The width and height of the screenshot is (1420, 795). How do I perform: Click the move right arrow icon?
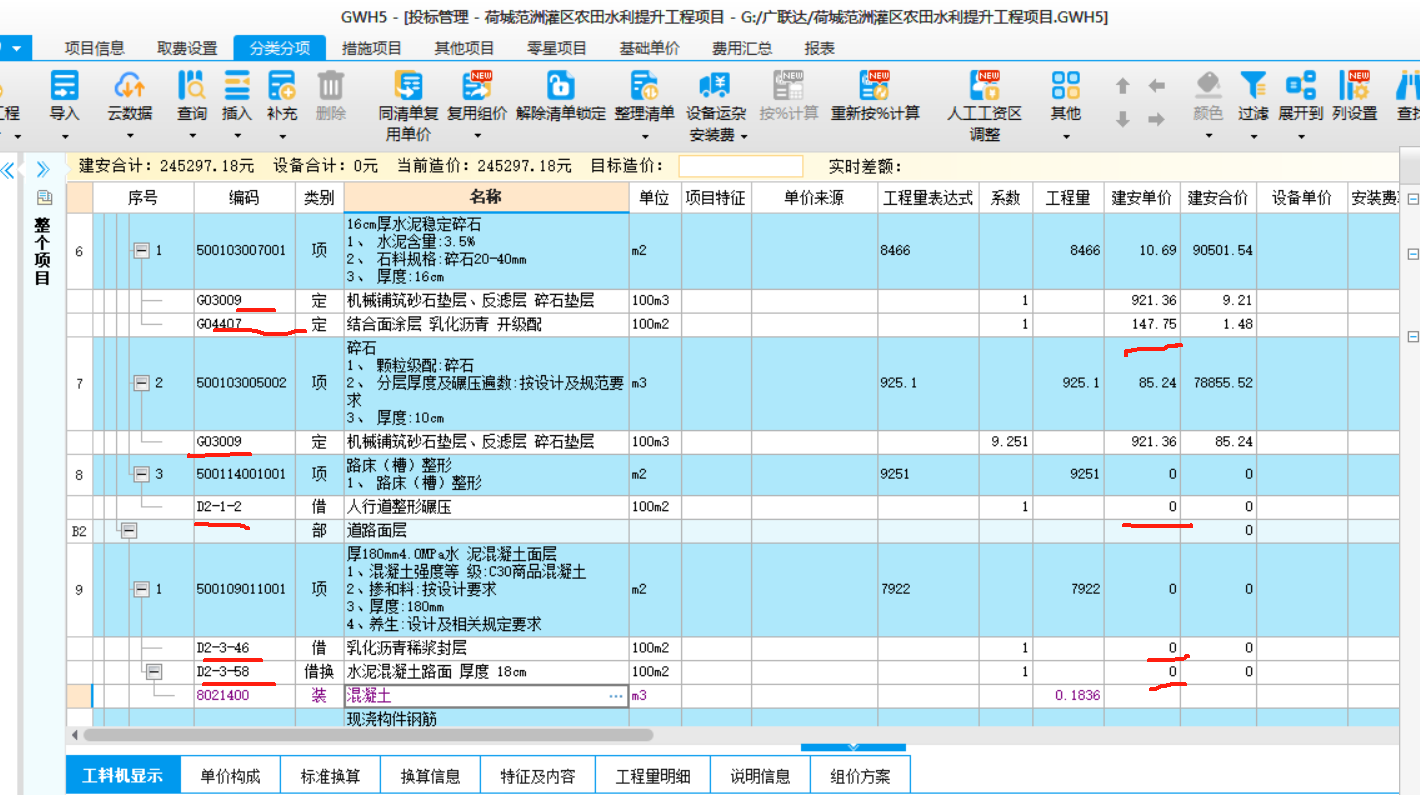1156,119
